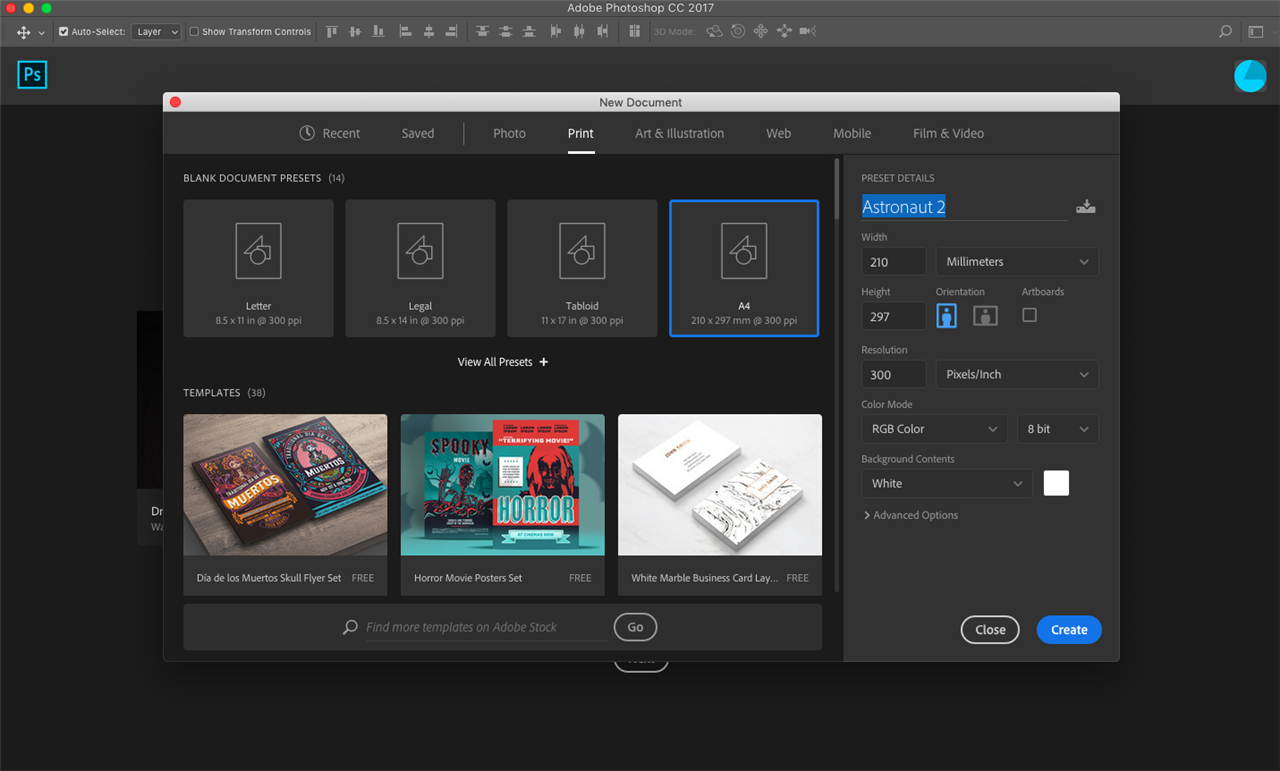
Task: Select the Legal preset
Action: [420, 268]
